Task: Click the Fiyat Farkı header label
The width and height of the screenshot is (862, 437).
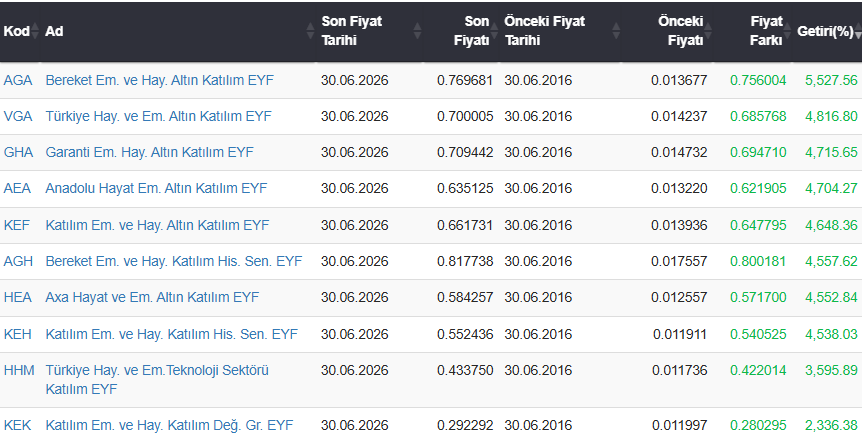Action: pos(766,31)
